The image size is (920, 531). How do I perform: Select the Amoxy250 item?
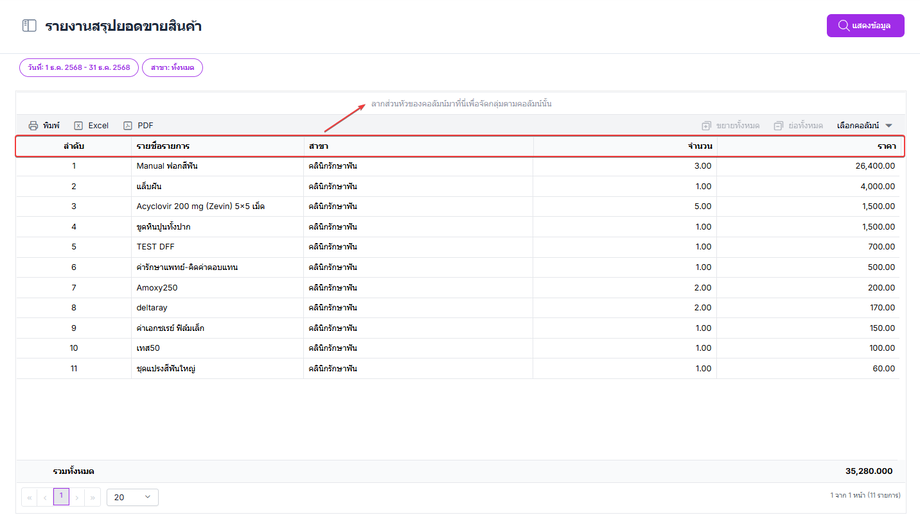[157, 288]
